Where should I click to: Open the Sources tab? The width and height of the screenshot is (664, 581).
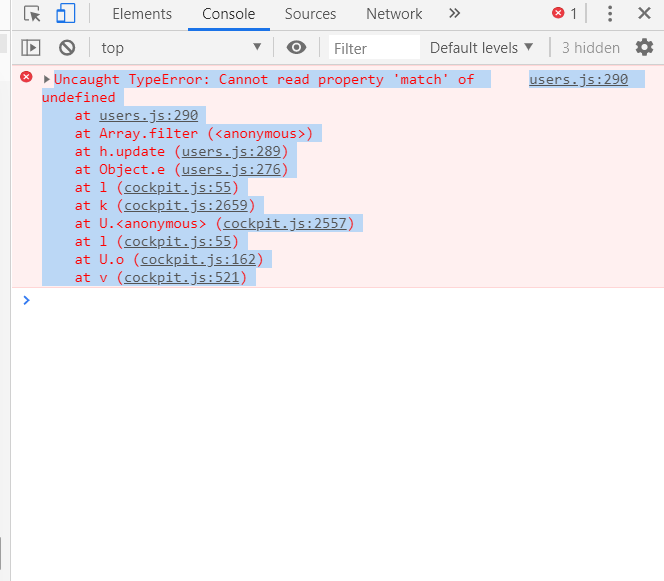(x=310, y=14)
